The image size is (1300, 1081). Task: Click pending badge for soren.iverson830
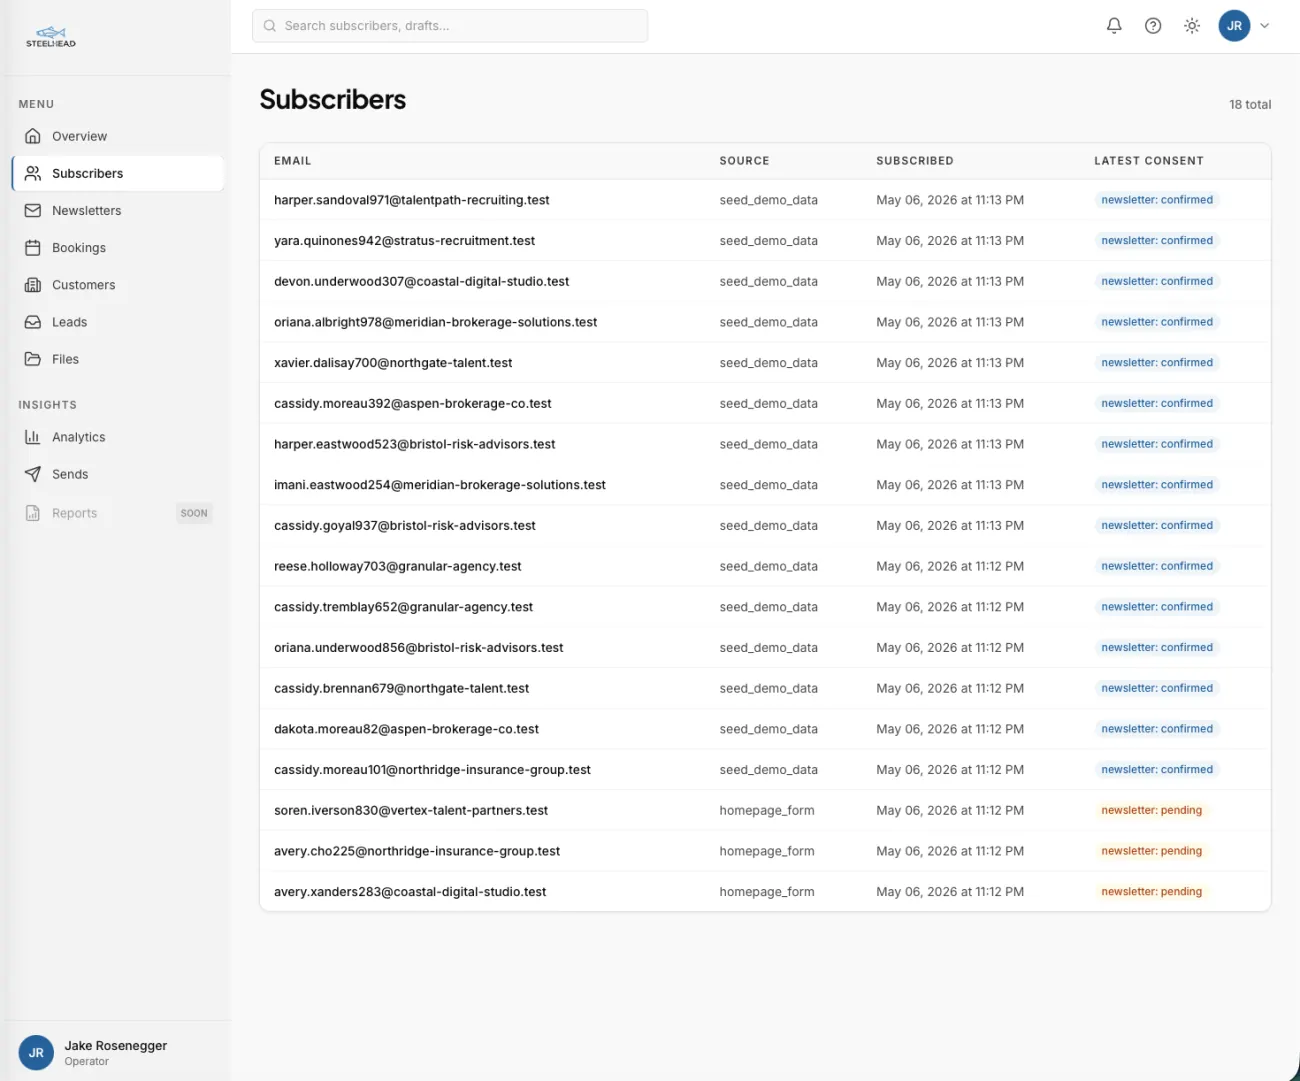tap(1151, 810)
